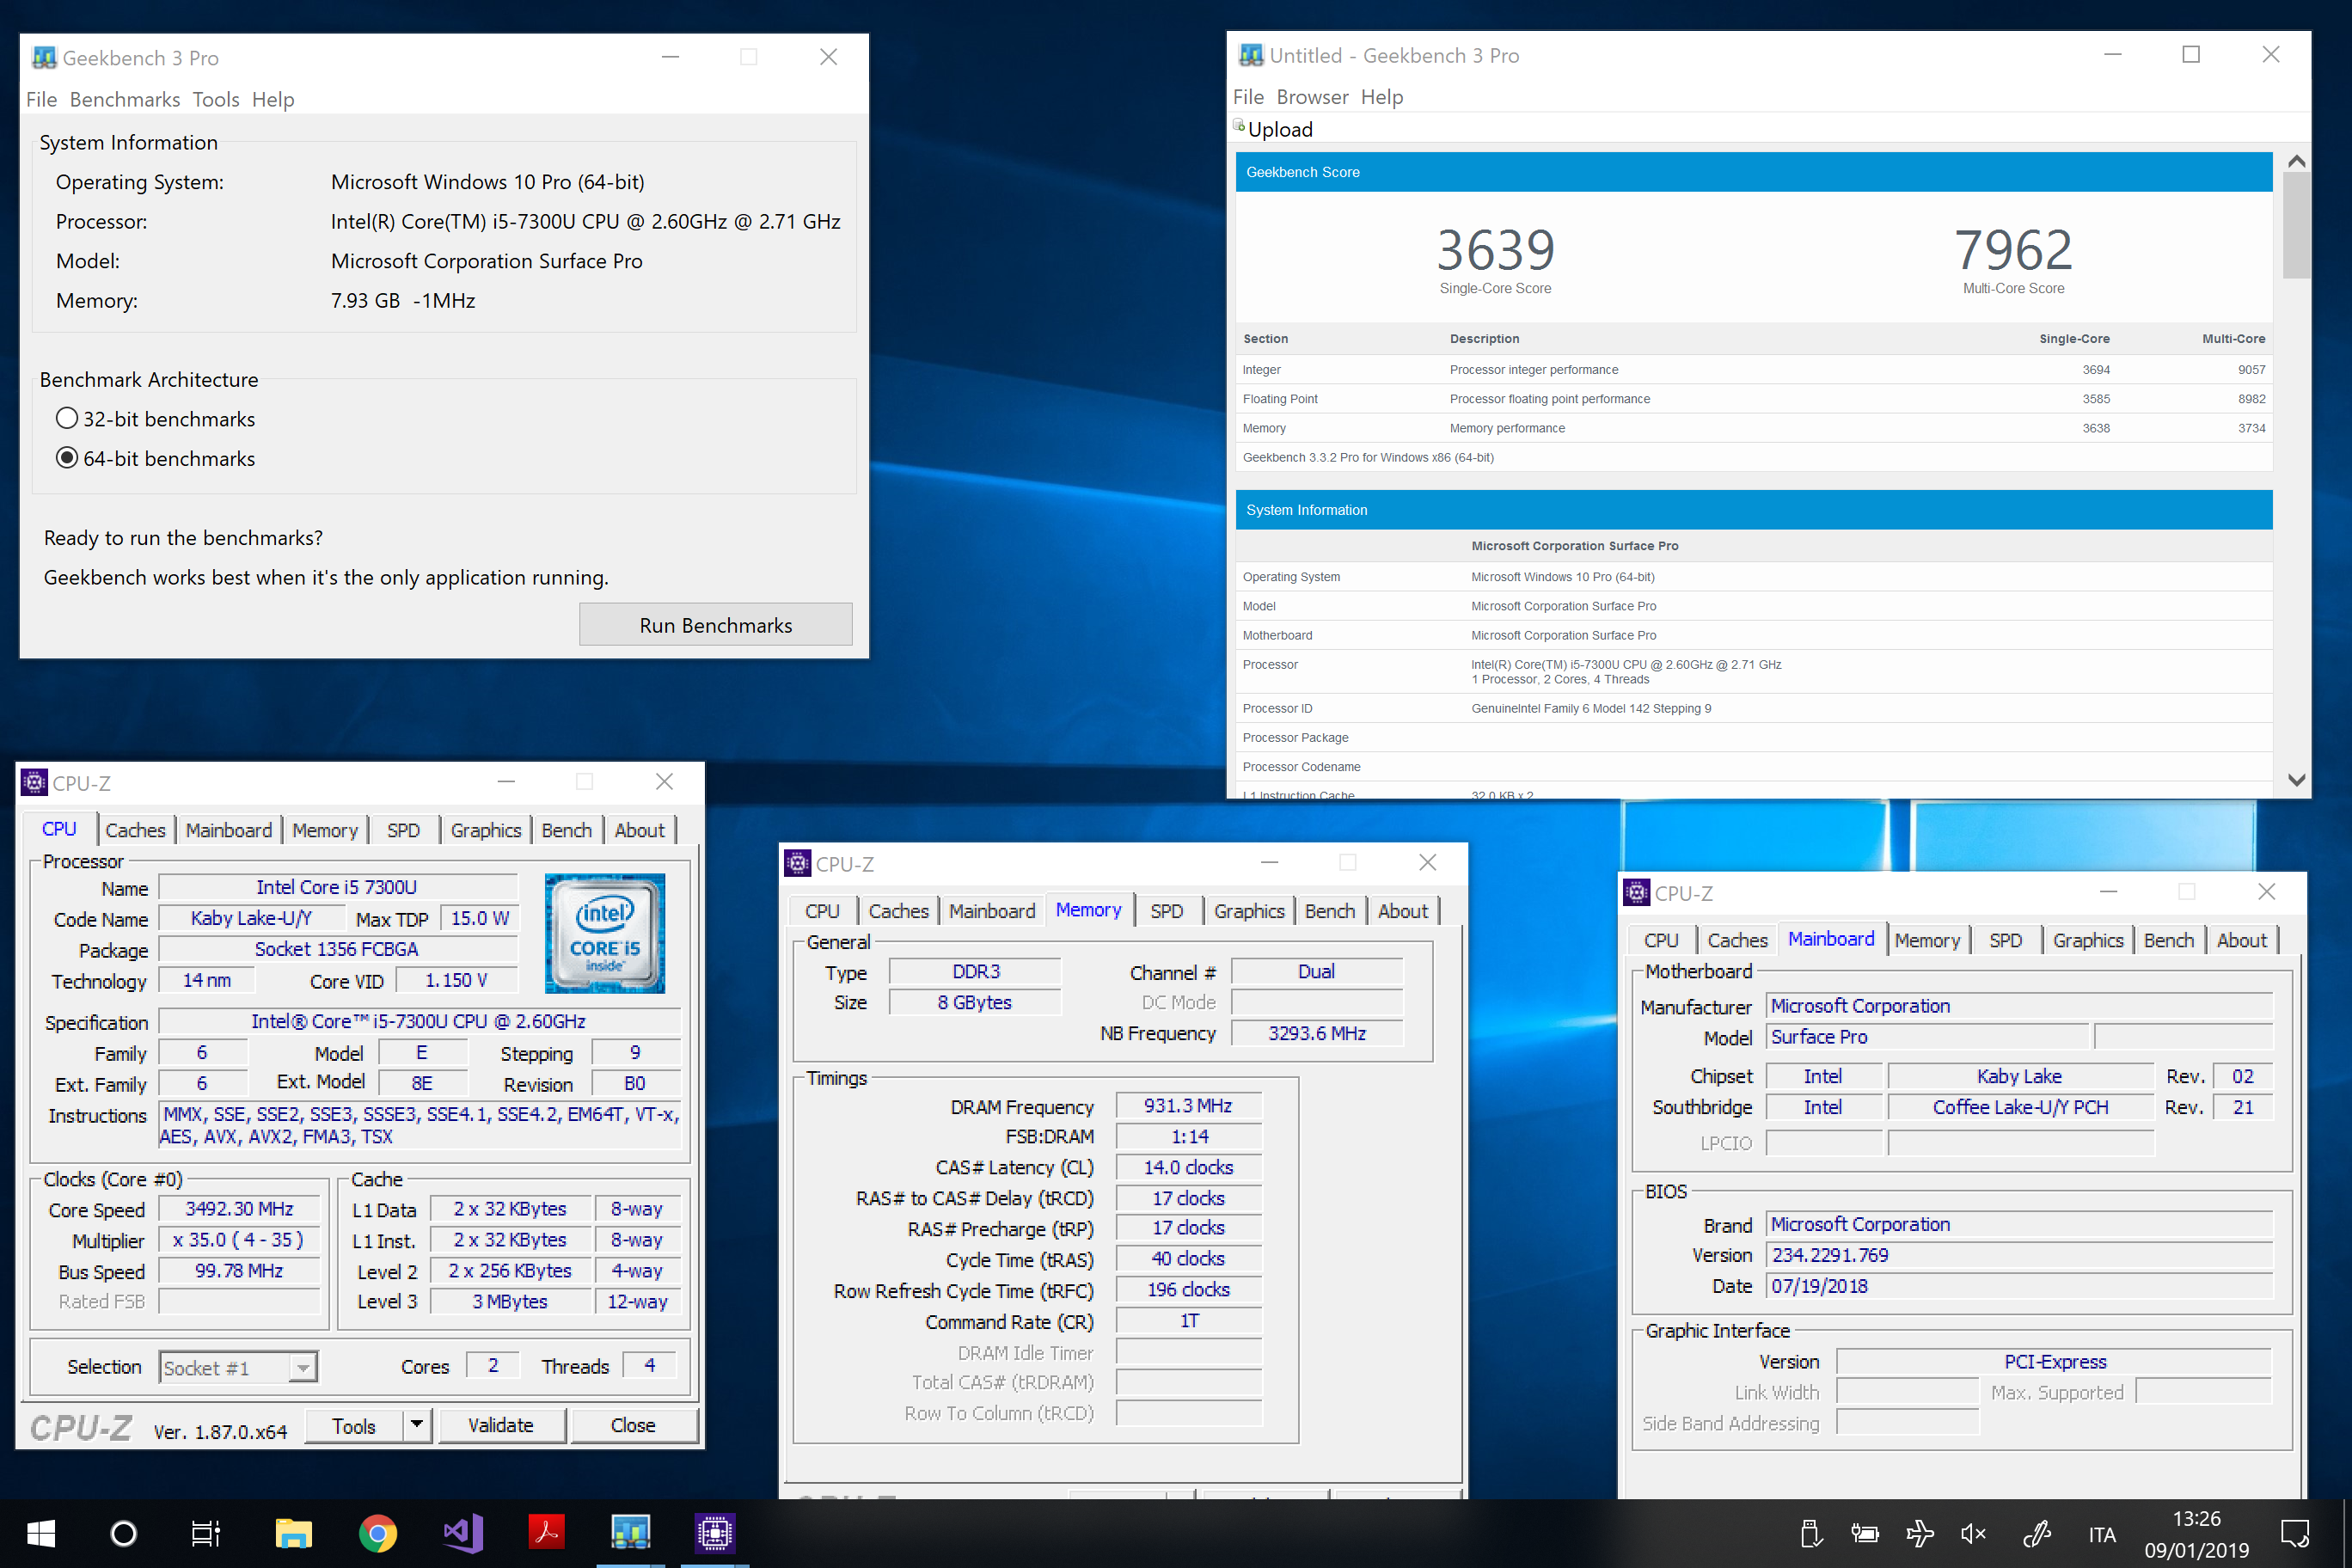
Task: Click the CPU-Z Memory window title icon
Action: pos(797,863)
